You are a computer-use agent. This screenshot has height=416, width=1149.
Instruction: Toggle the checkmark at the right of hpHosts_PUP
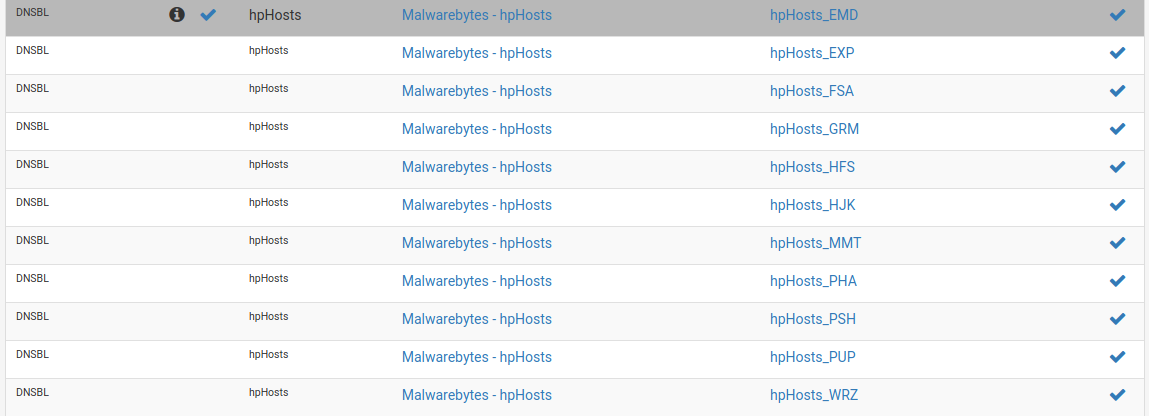[x=1117, y=357]
